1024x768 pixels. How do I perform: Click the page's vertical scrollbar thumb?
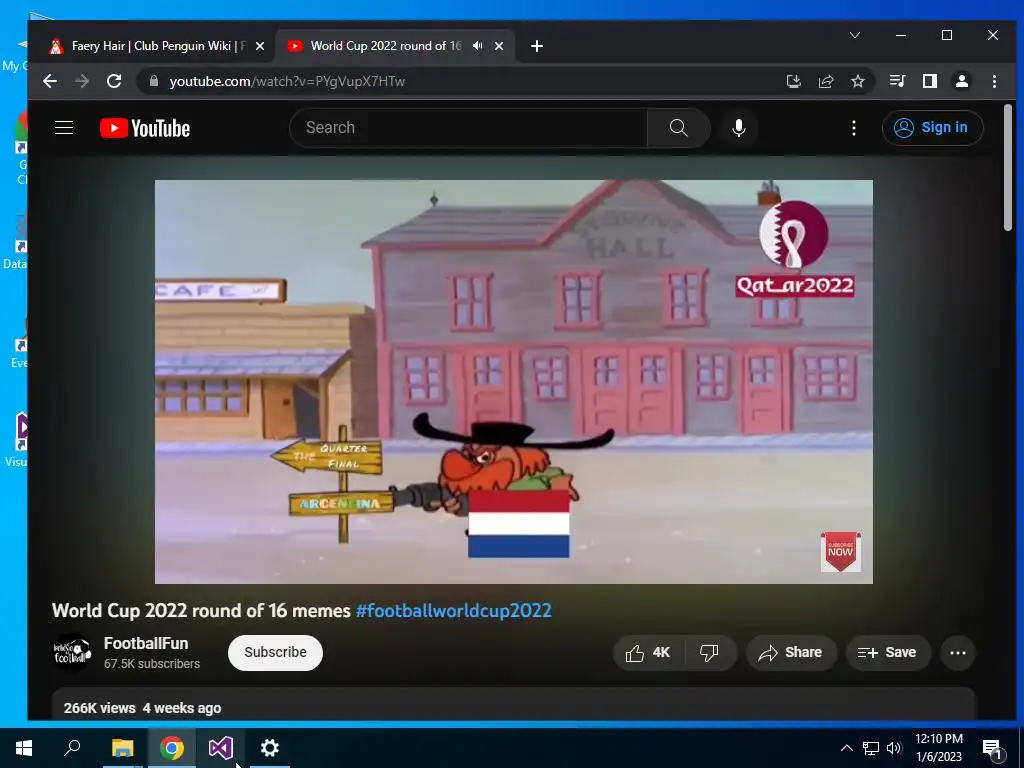1008,168
